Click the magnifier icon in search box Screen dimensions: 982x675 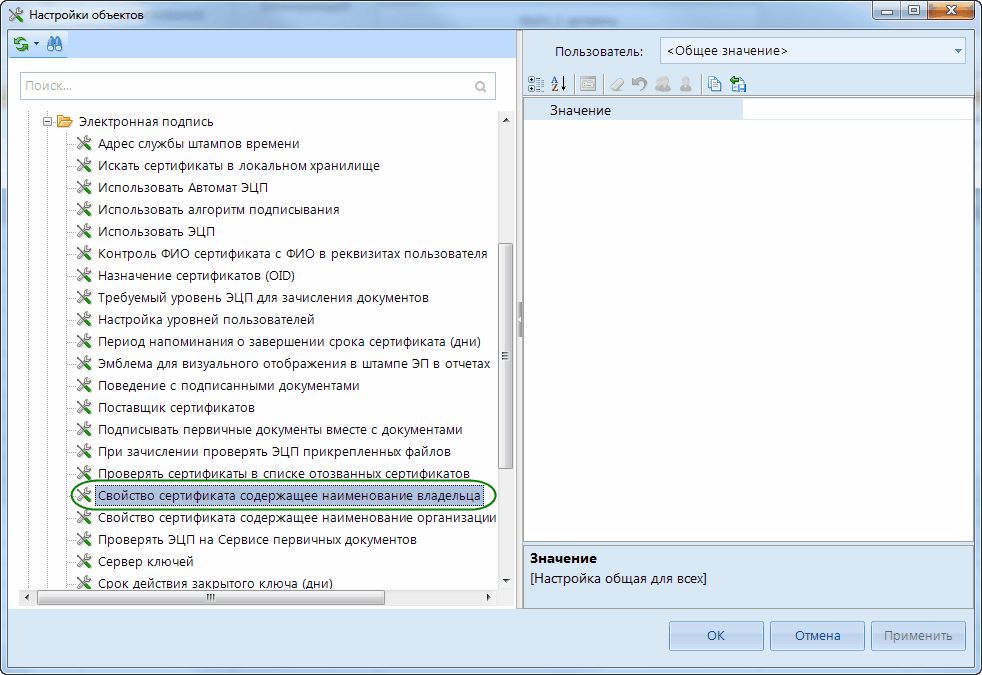(481, 86)
